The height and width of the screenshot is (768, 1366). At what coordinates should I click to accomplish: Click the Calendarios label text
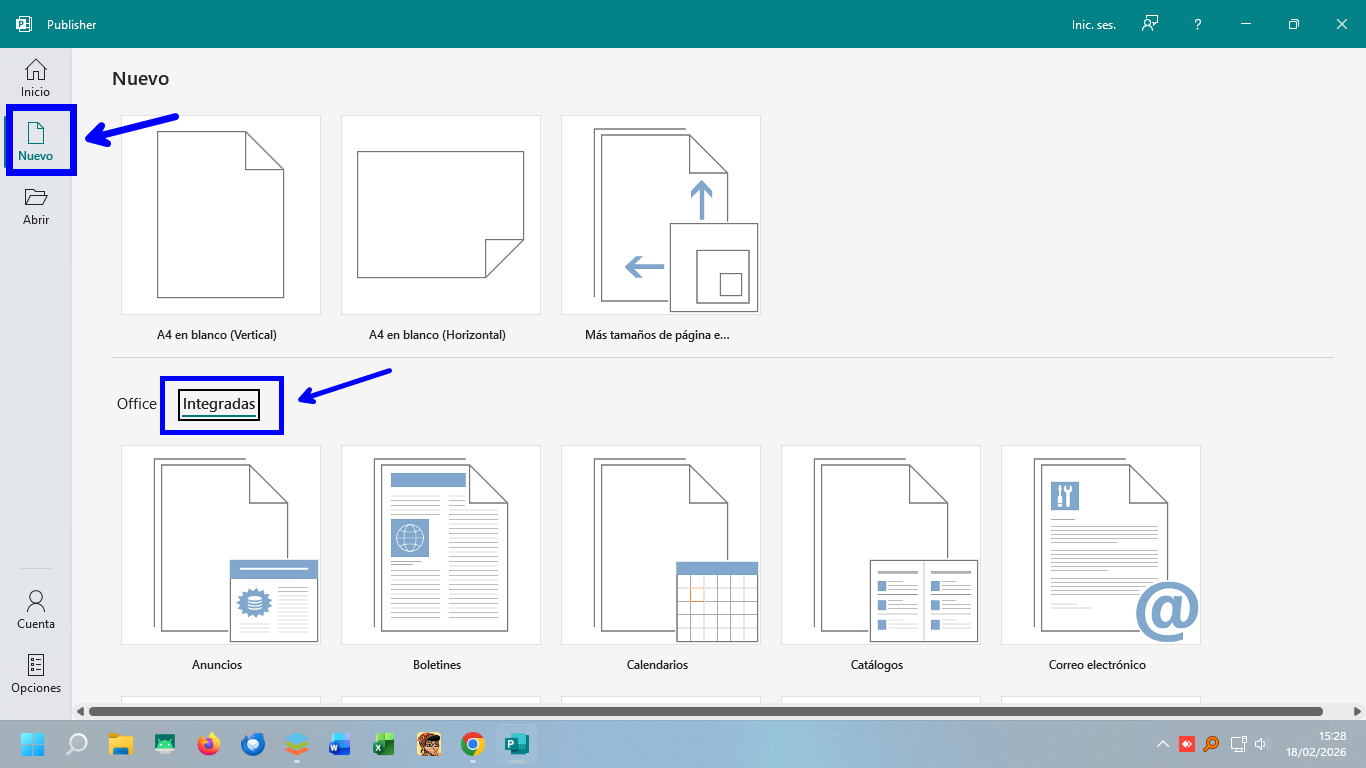[657, 665]
